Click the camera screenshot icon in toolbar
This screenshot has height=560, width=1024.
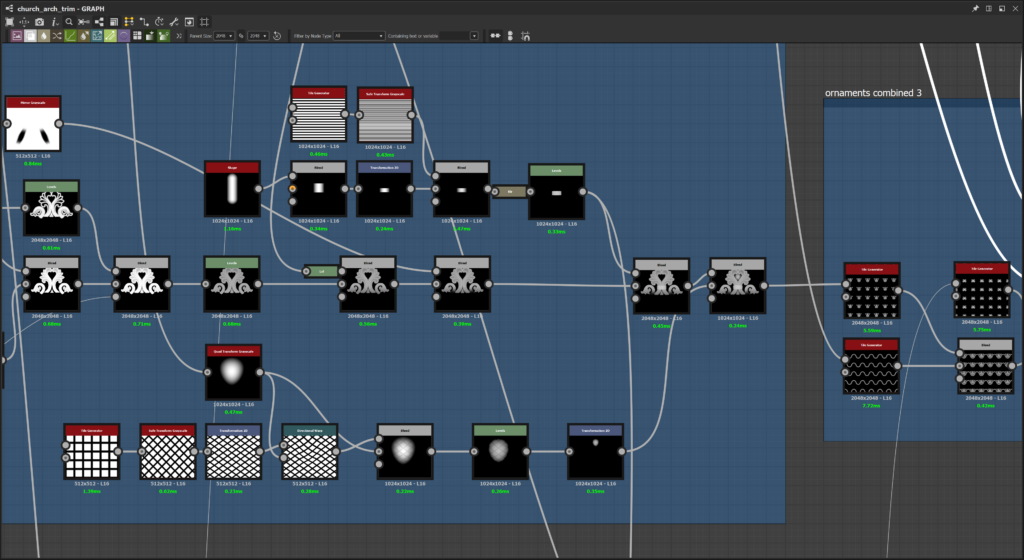[38, 21]
